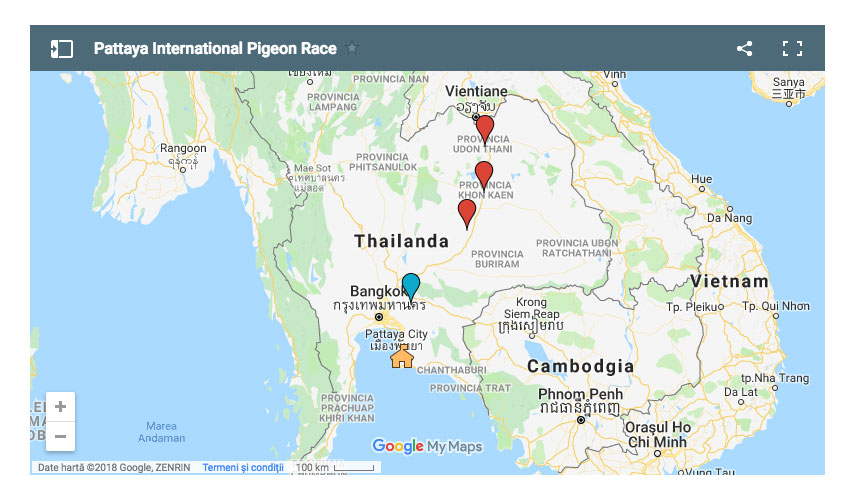859x489 pixels.
Task: Click the Marea Andaman sea label
Action: [161, 432]
